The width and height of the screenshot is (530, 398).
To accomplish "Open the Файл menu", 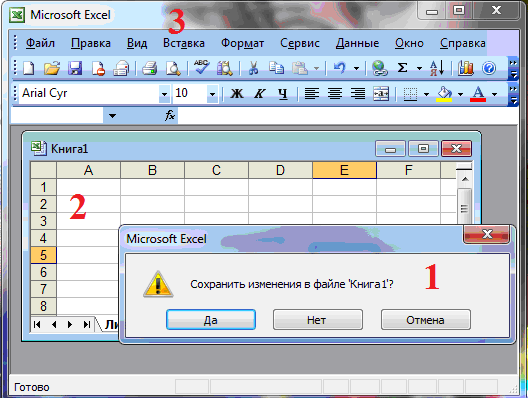I will (x=40, y=43).
